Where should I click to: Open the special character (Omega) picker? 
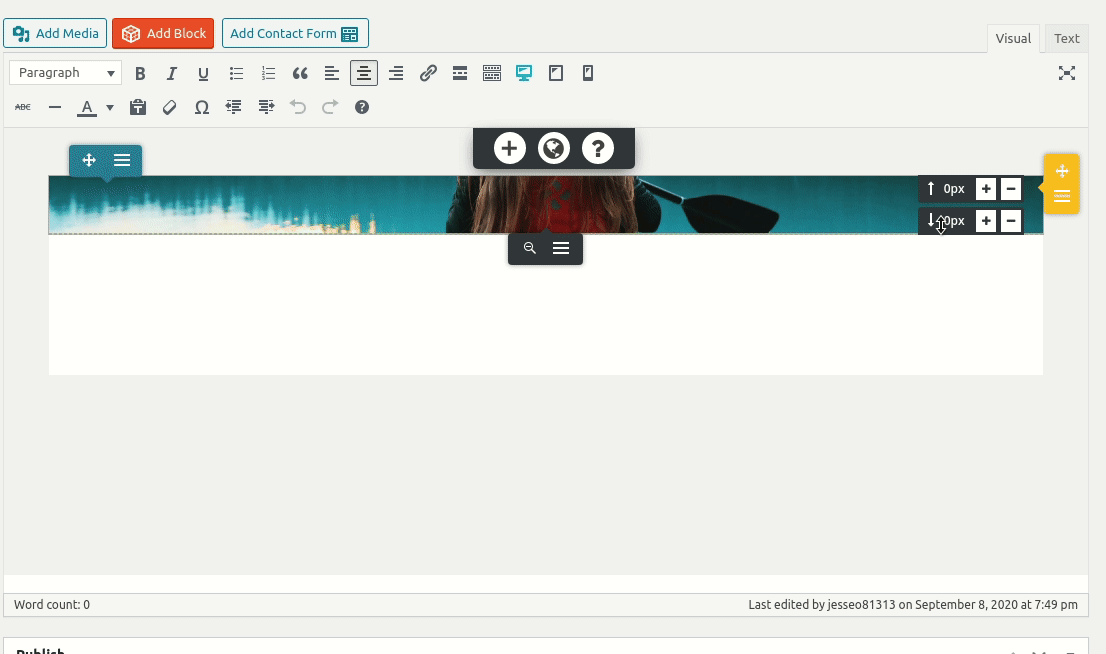pos(202,107)
